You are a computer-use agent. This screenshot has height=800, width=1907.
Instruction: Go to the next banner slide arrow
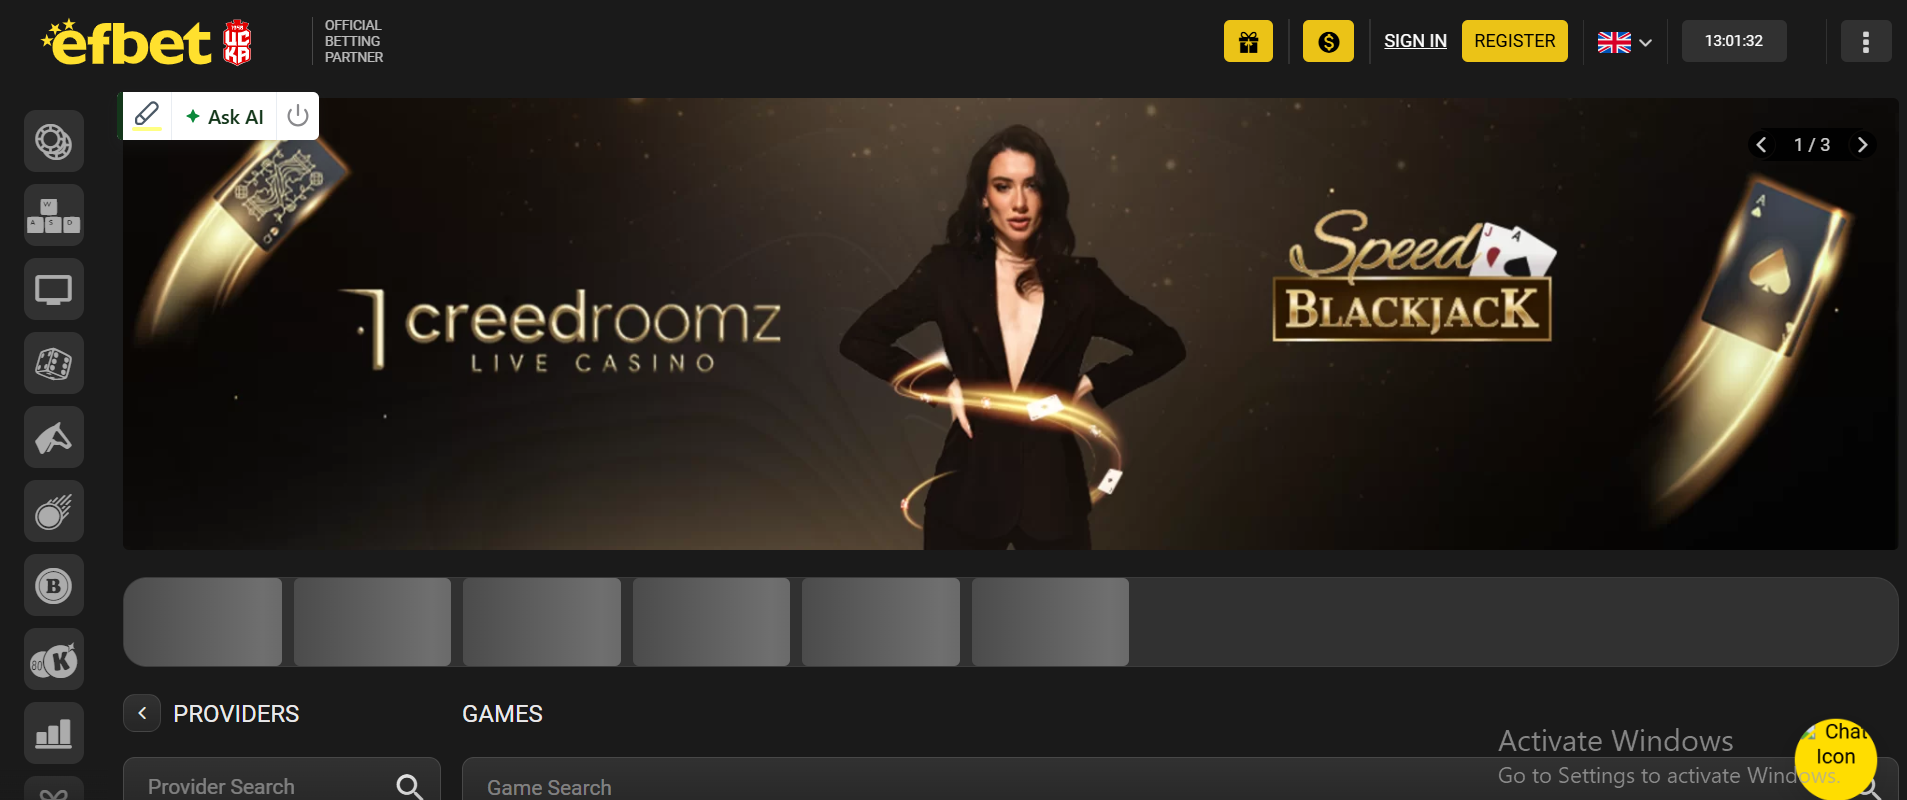pos(1862,145)
